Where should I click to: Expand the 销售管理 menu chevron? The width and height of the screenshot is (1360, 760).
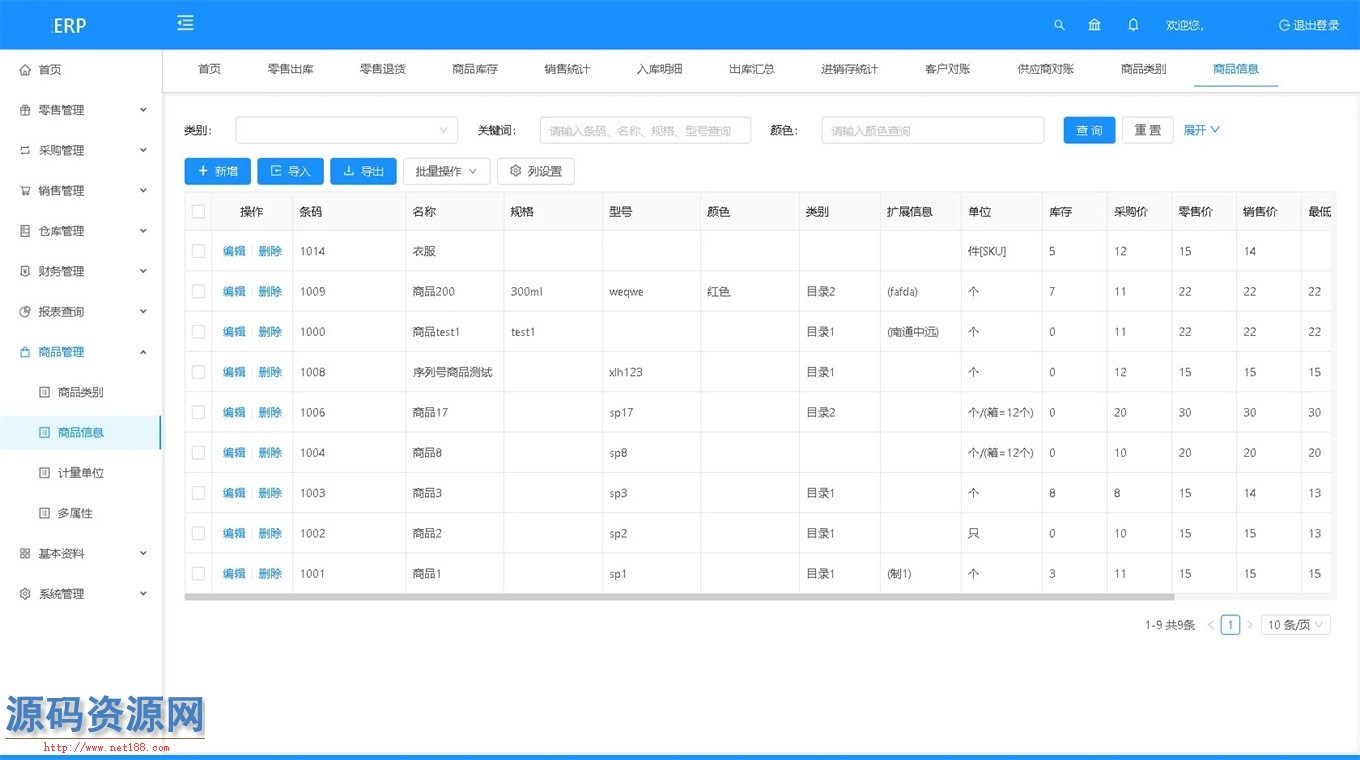click(x=143, y=190)
